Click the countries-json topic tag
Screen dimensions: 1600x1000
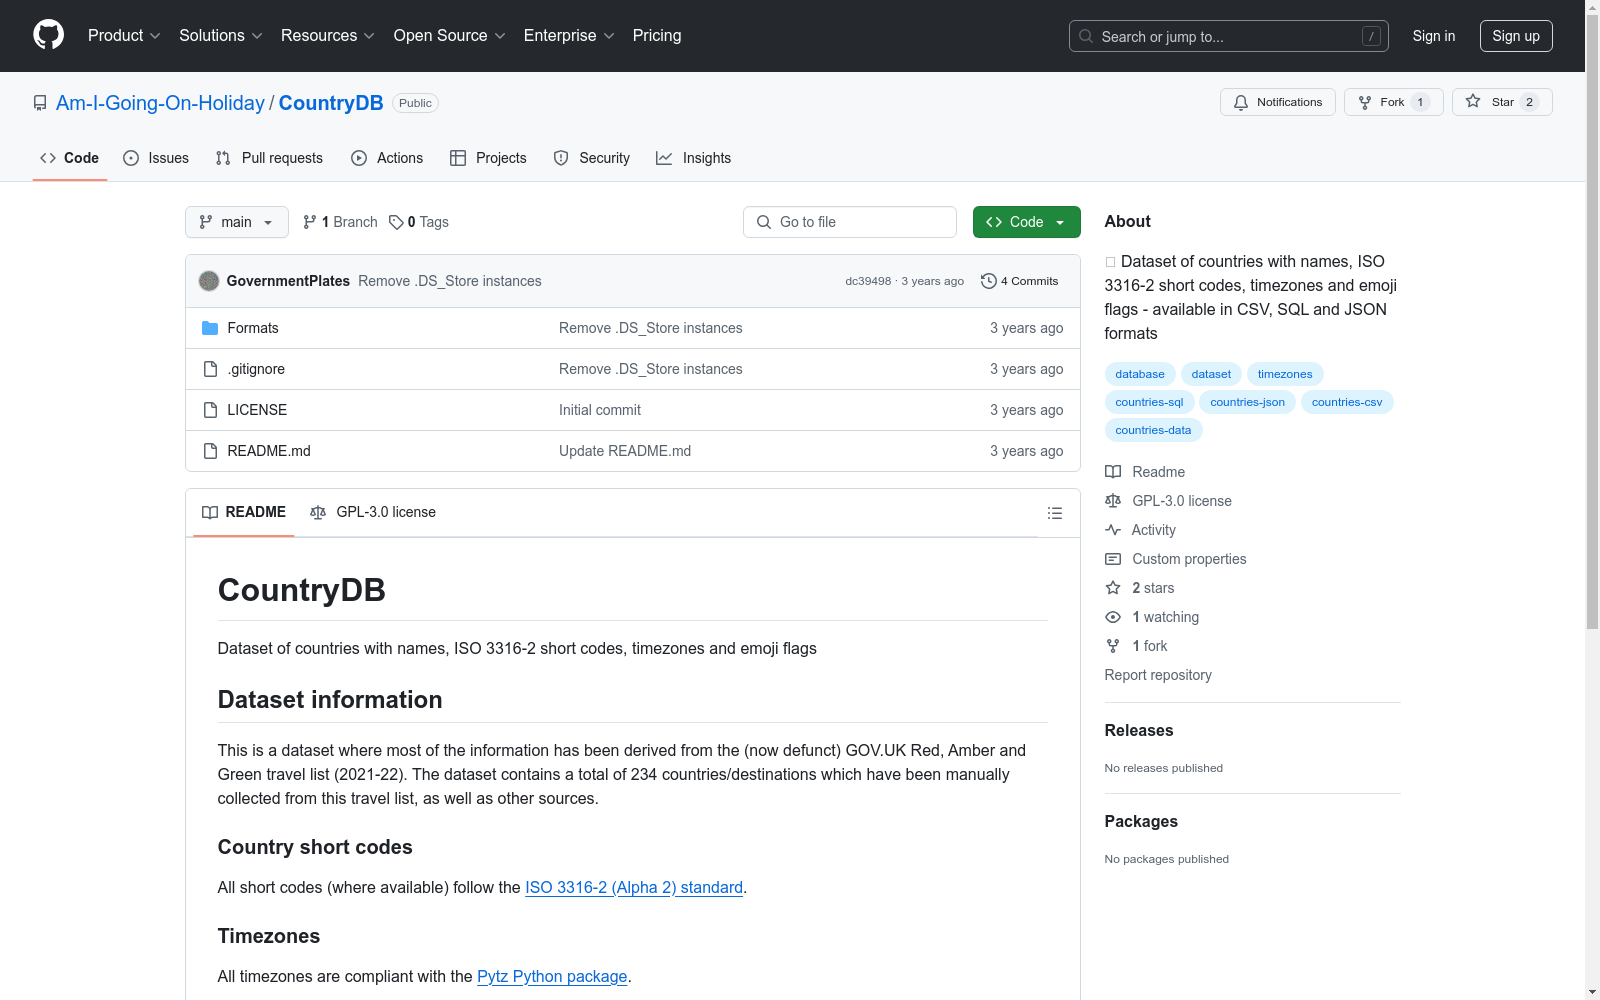[x=1248, y=402]
